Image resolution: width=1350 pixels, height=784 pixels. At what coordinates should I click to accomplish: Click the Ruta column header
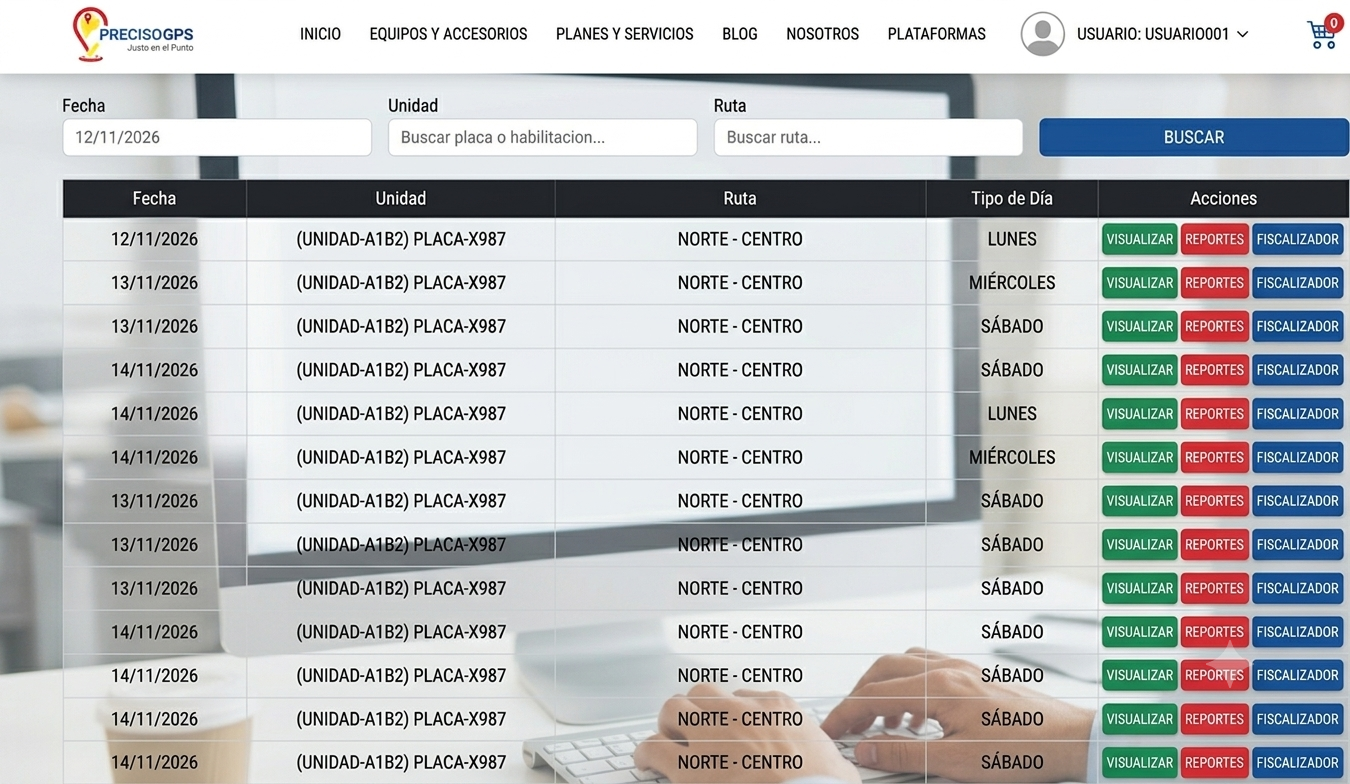click(740, 198)
